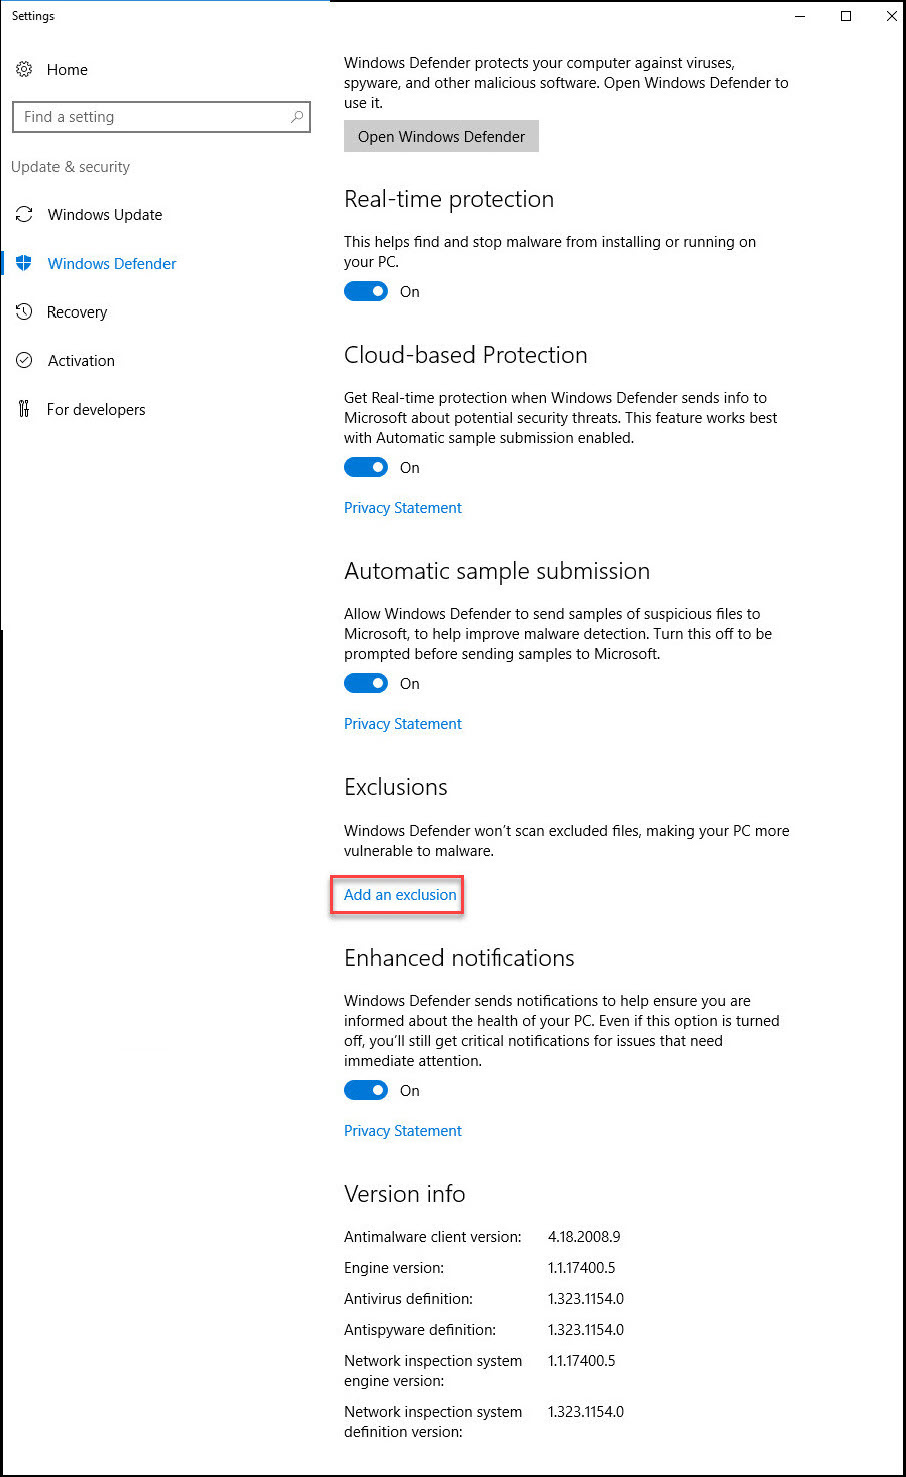The width and height of the screenshot is (906, 1477).
Task: Open Recovery via its clock-arrow icon
Action: coord(24,312)
